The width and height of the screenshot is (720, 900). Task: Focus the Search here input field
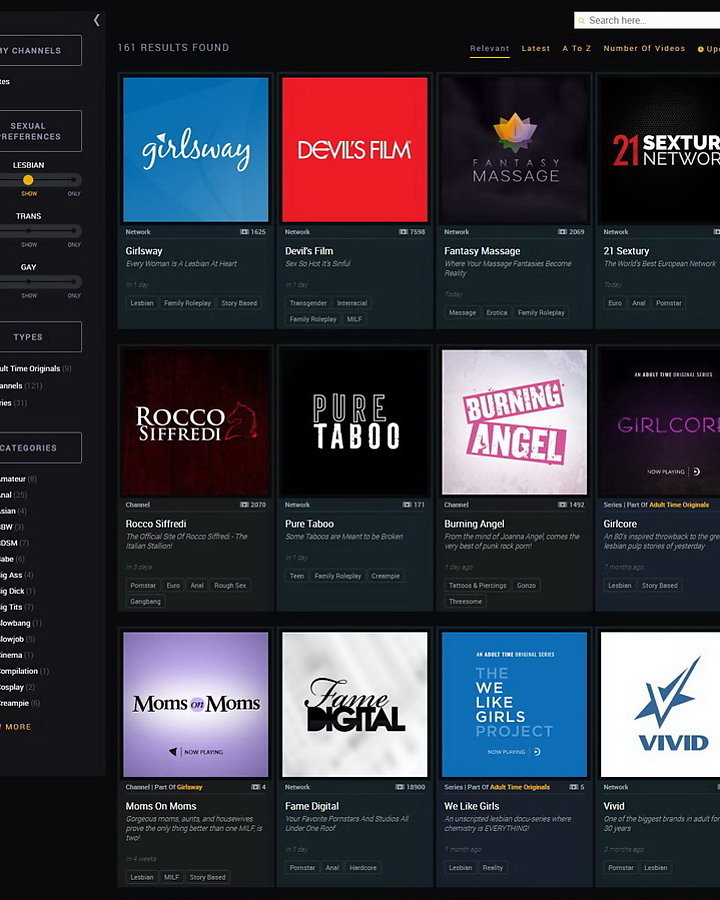coord(650,20)
